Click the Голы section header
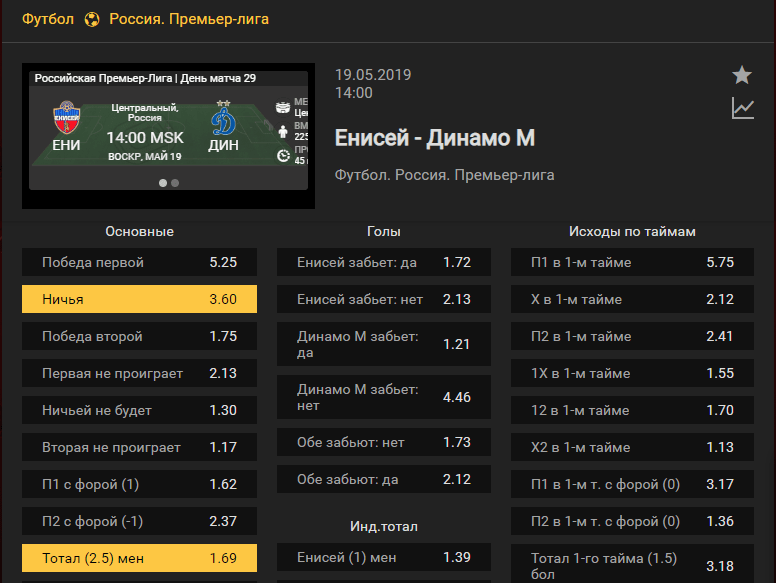Screen dimensions: 776x583 click(384, 232)
